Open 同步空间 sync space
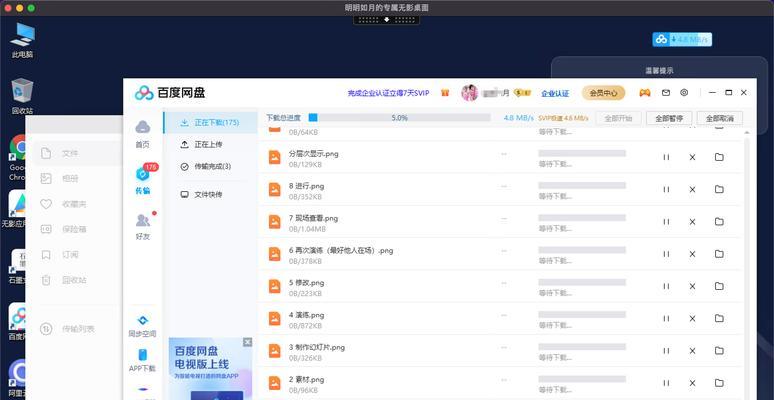Viewport: 774px width, 400px height. pyautogui.click(x=142, y=326)
